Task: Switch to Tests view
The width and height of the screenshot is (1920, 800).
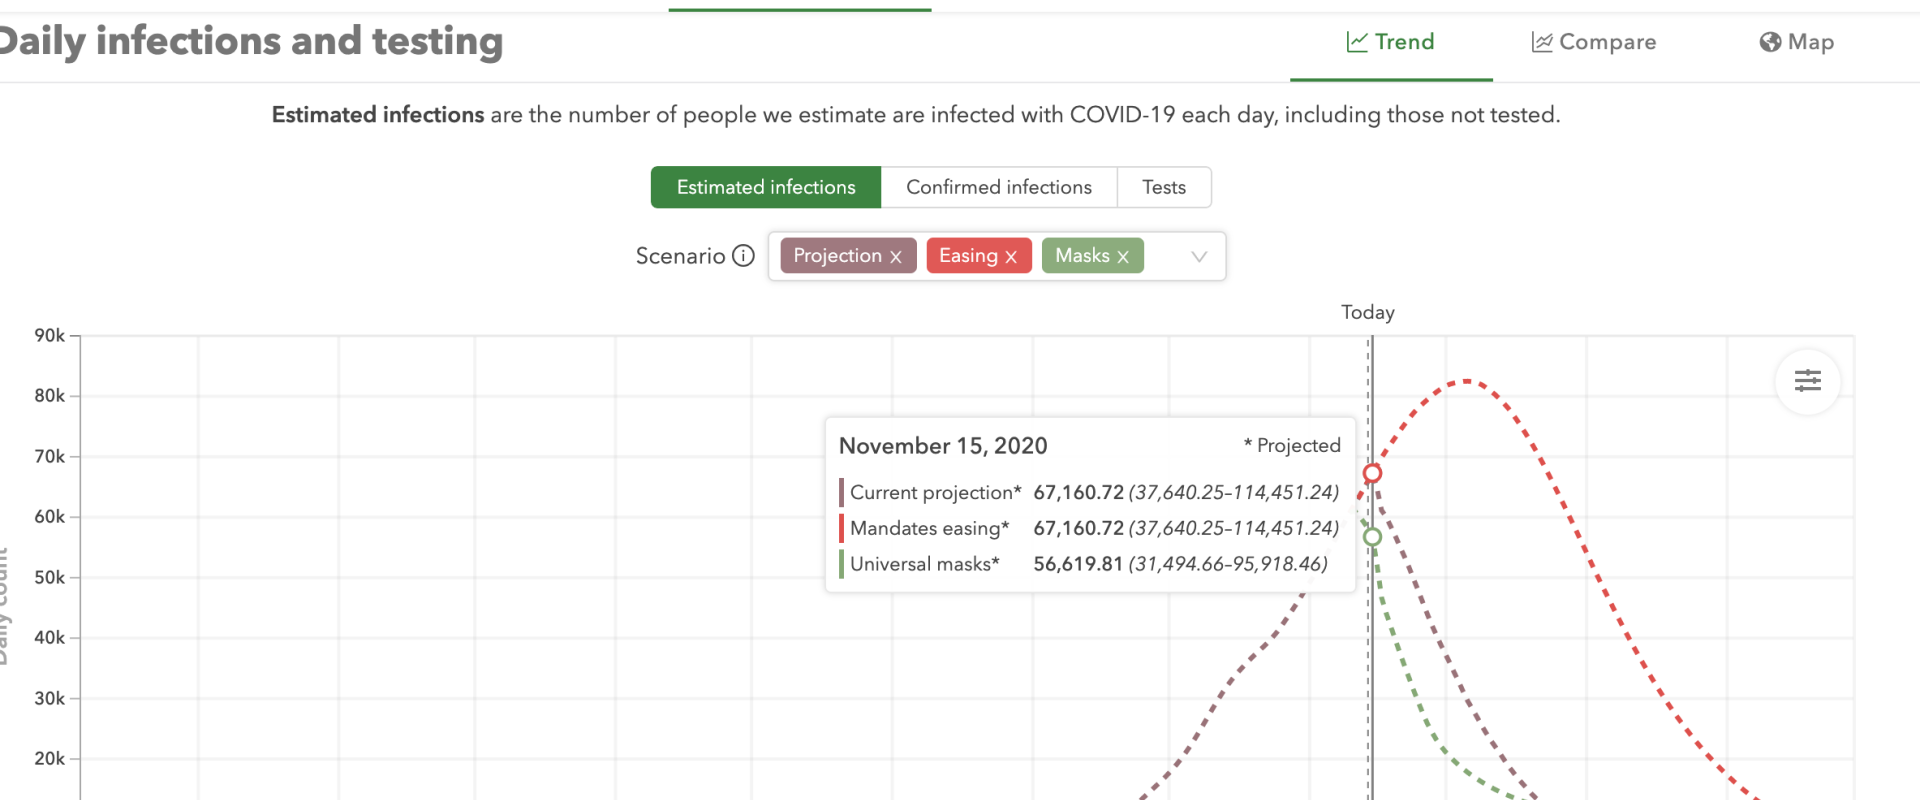Action: (x=1164, y=188)
